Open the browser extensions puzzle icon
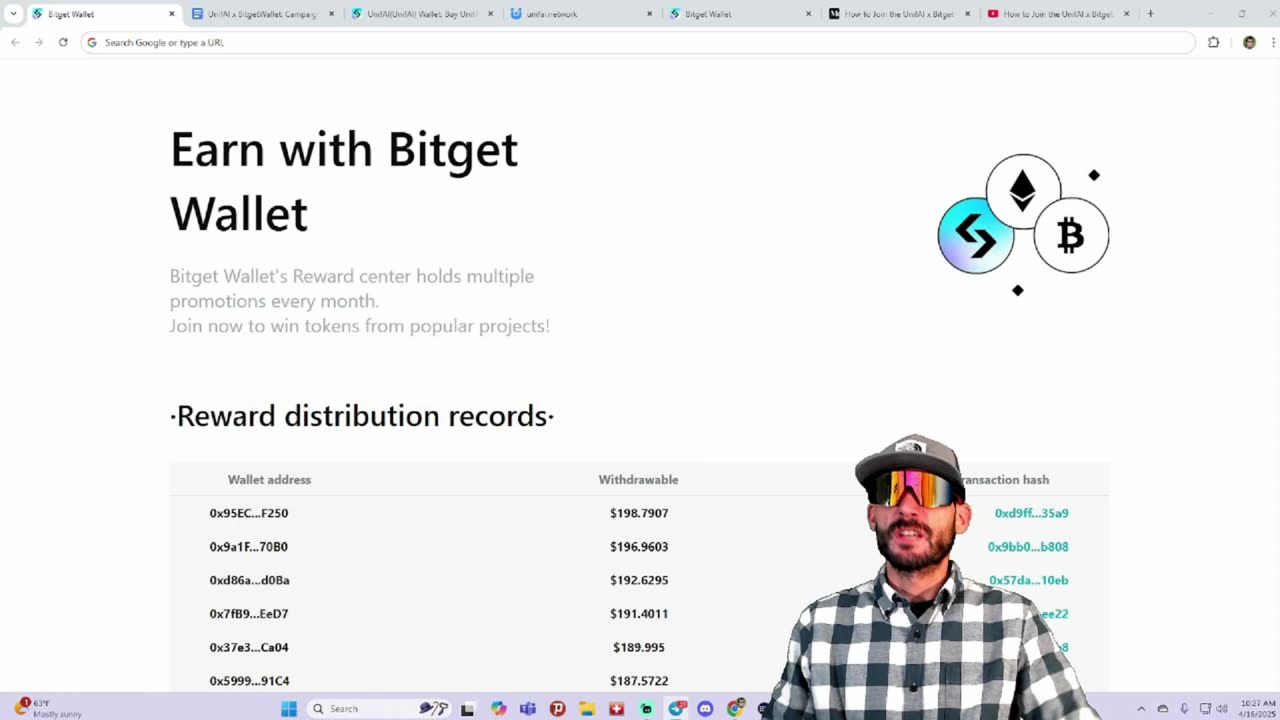The width and height of the screenshot is (1280, 720). (1214, 42)
